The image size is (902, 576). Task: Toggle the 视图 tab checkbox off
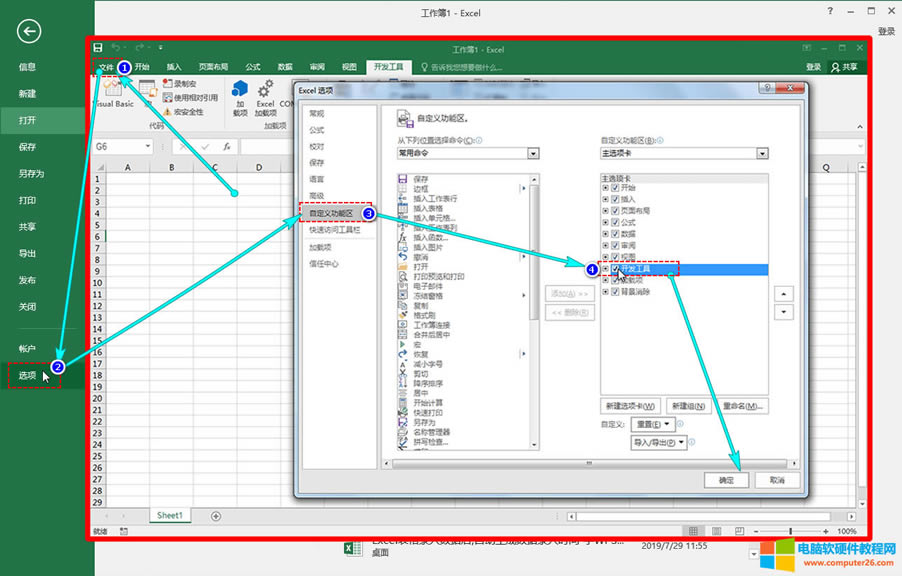tap(614, 256)
